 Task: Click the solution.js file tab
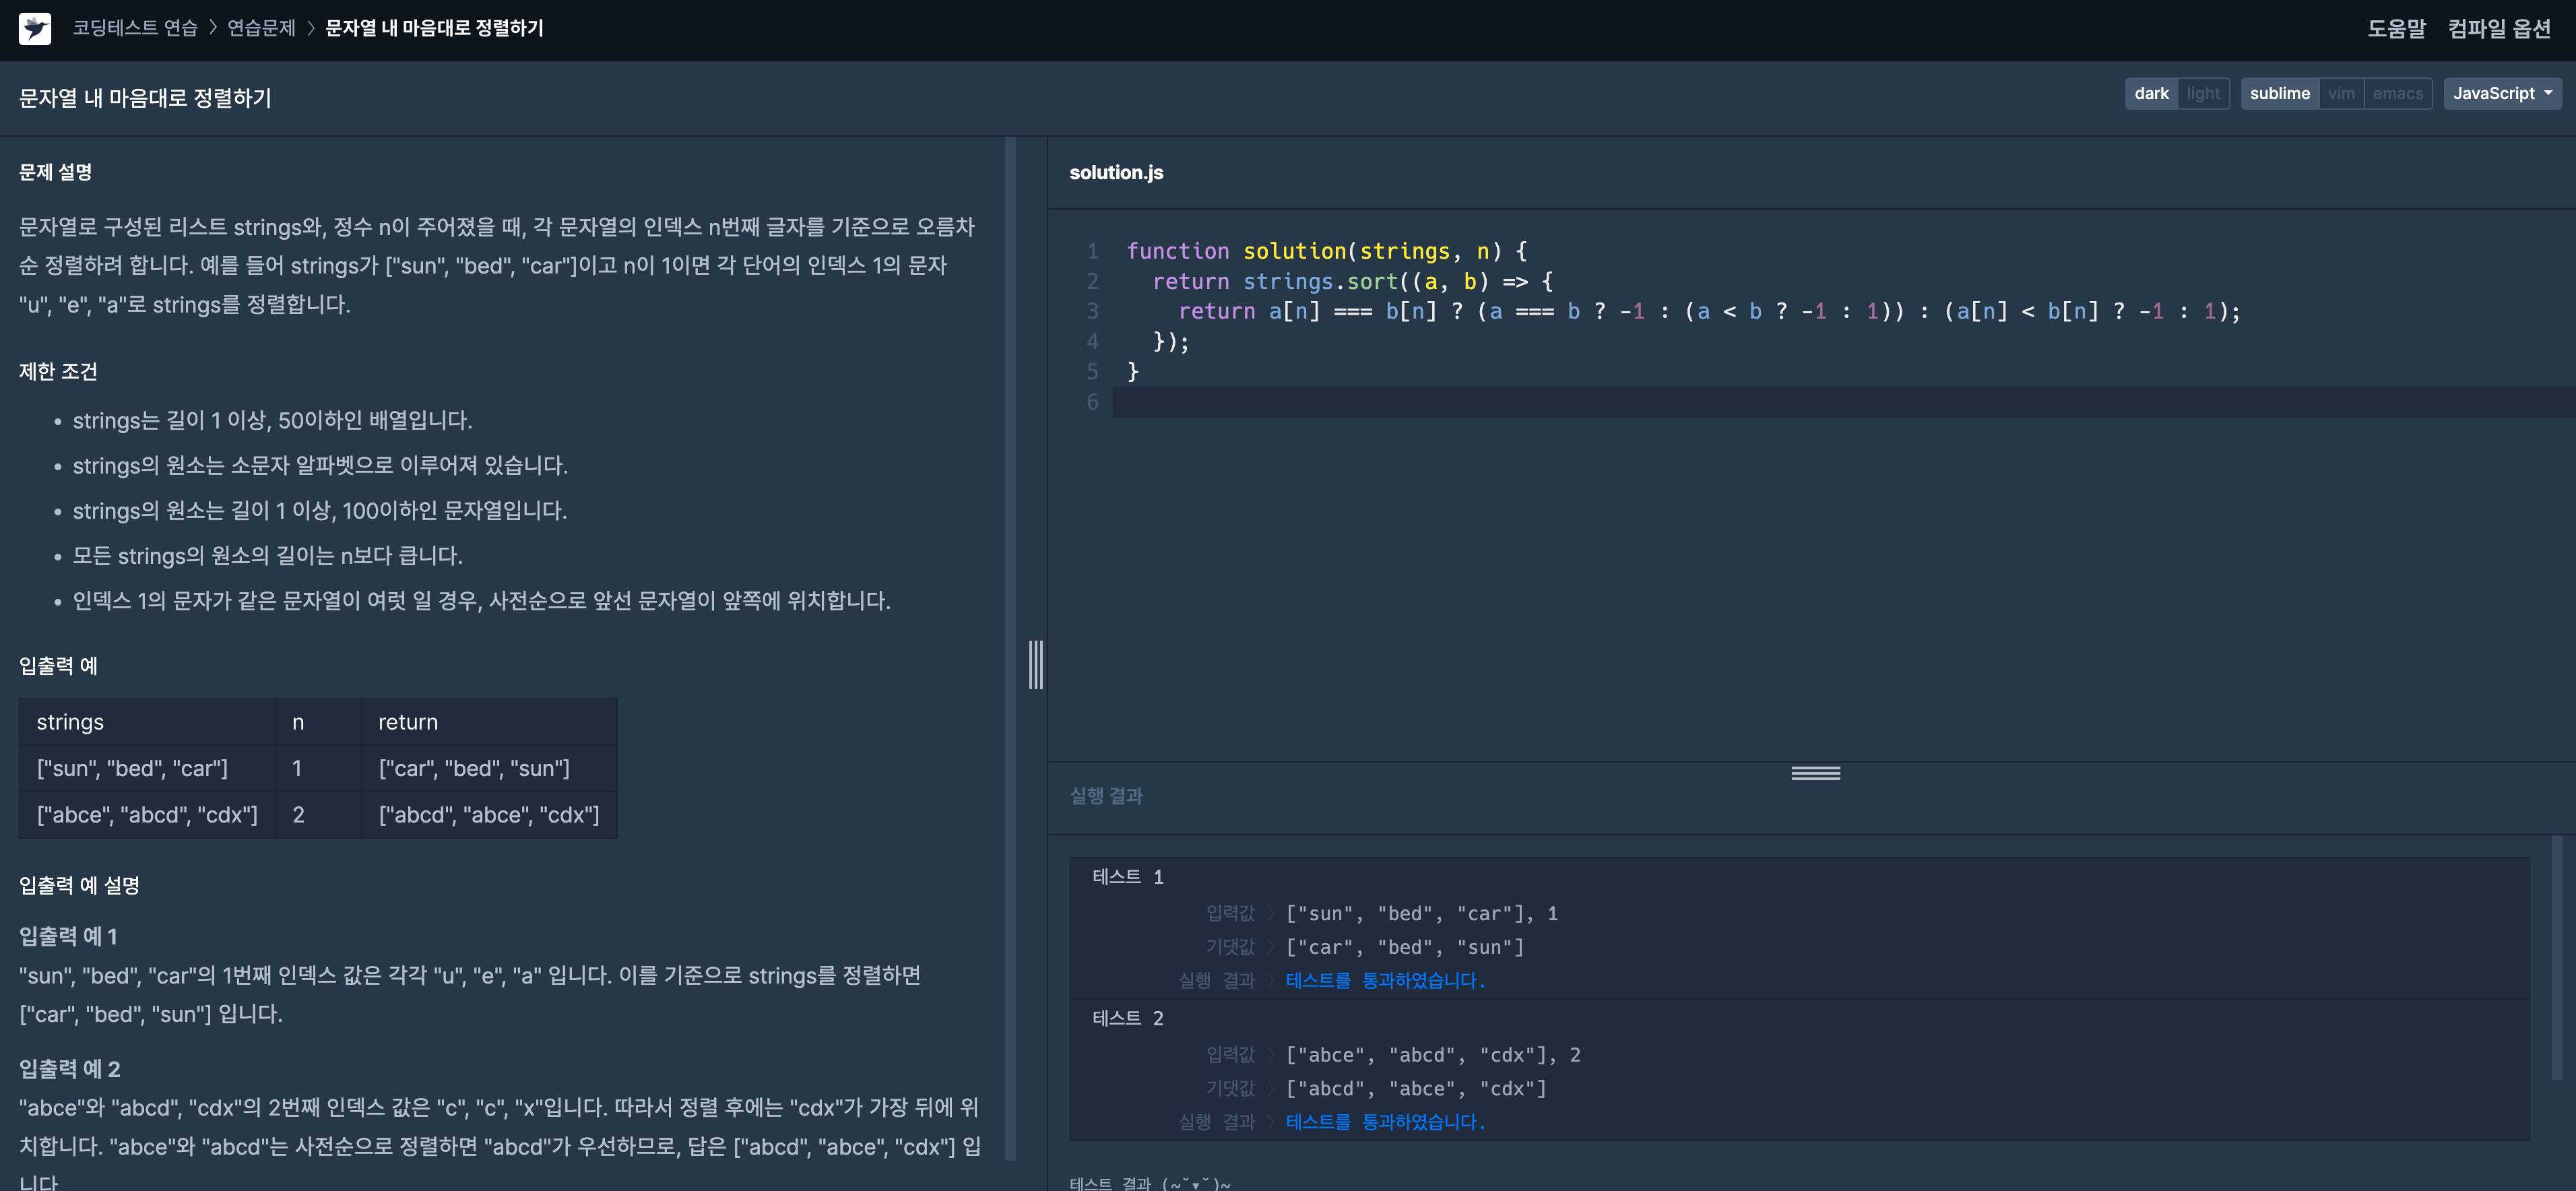pyautogui.click(x=1116, y=172)
